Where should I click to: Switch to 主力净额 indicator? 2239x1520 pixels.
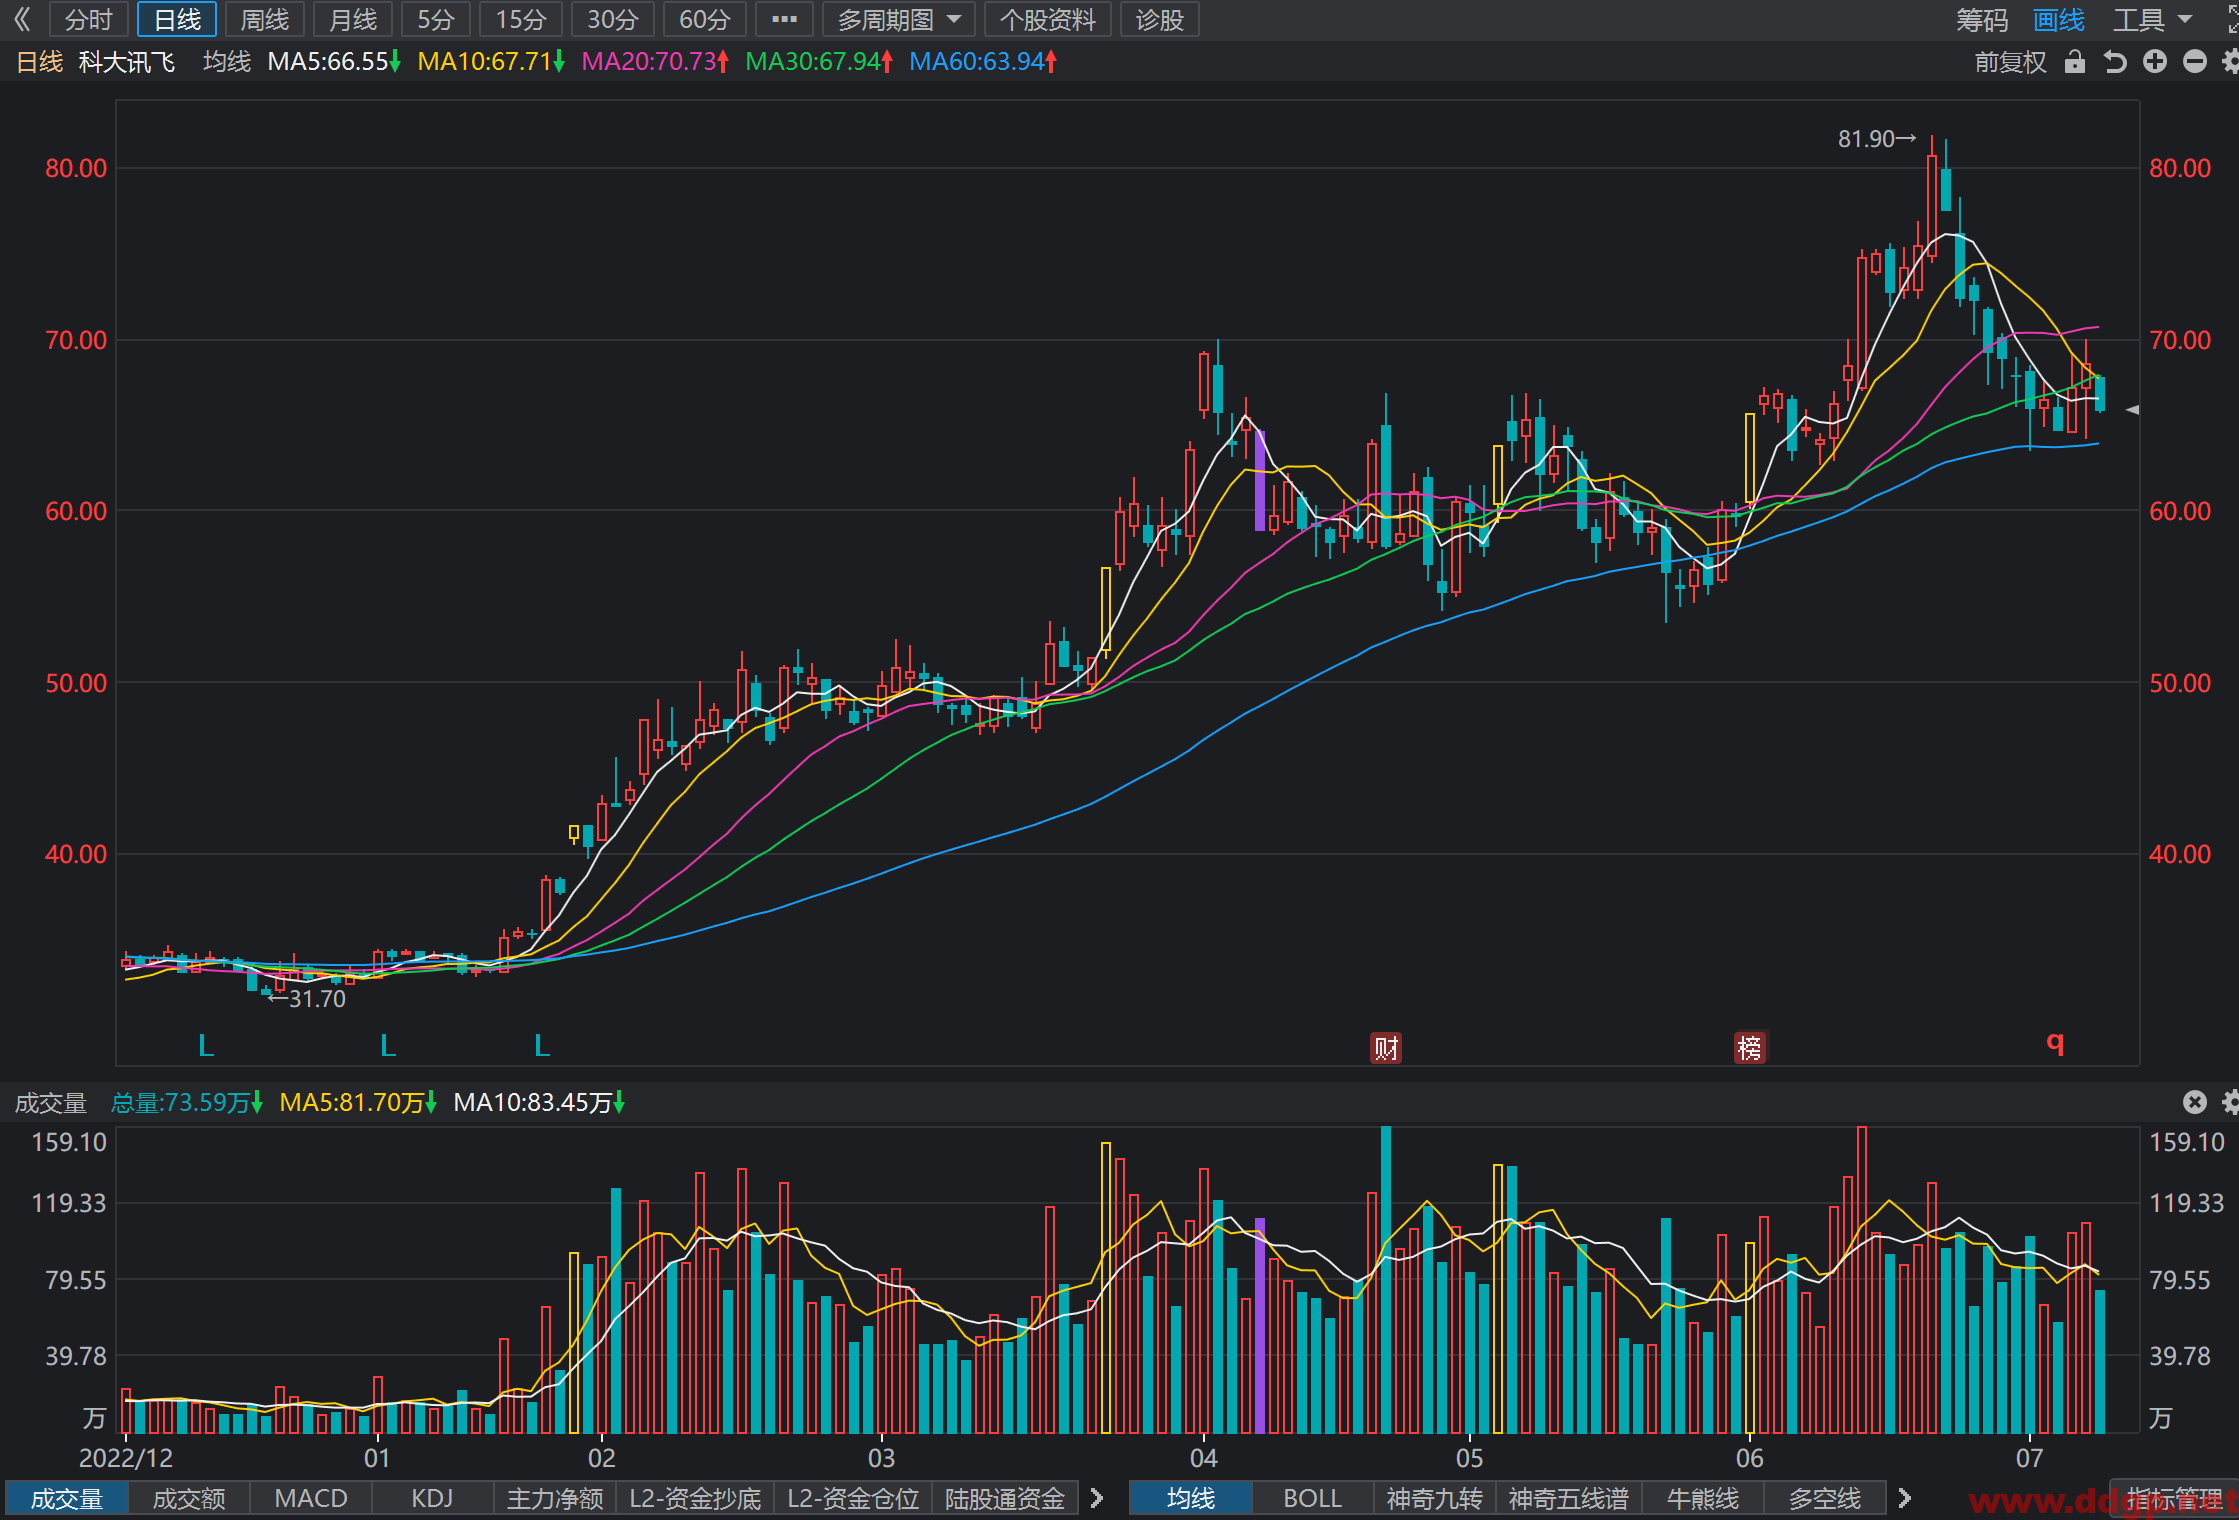click(555, 1499)
